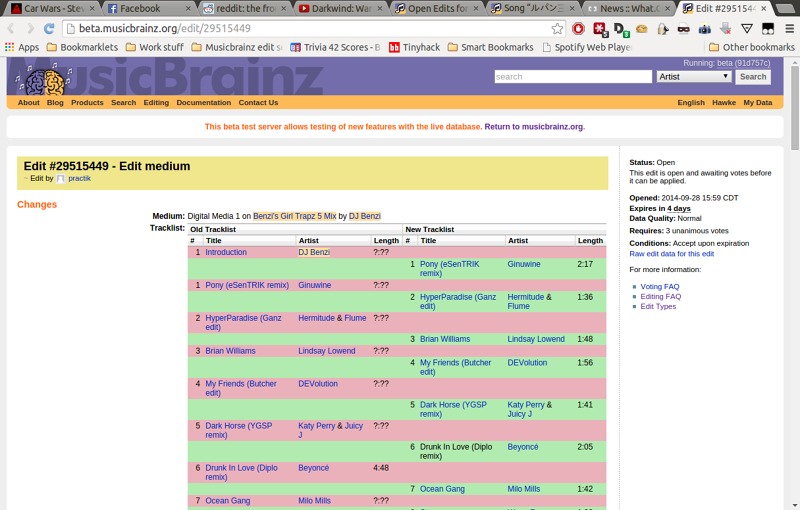This screenshot has width=800, height=510.
Task: Open the Hawke user menu
Action: click(724, 103)
